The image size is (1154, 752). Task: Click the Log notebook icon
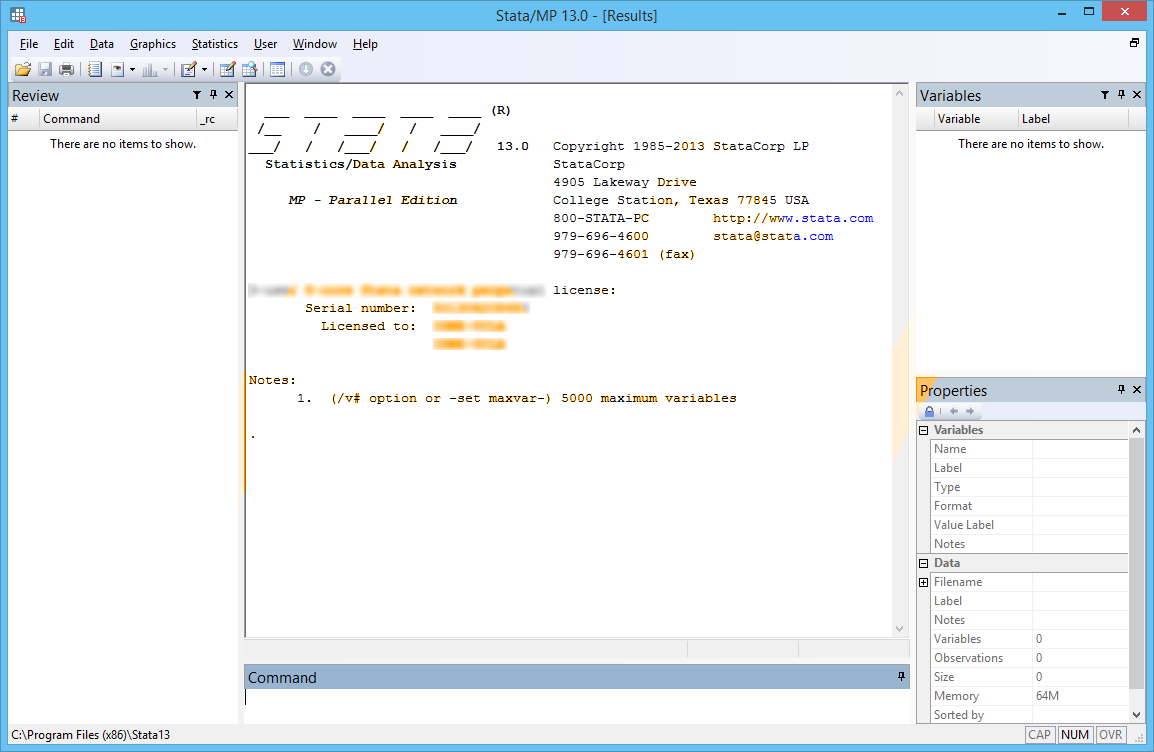[x=94, y=69]
